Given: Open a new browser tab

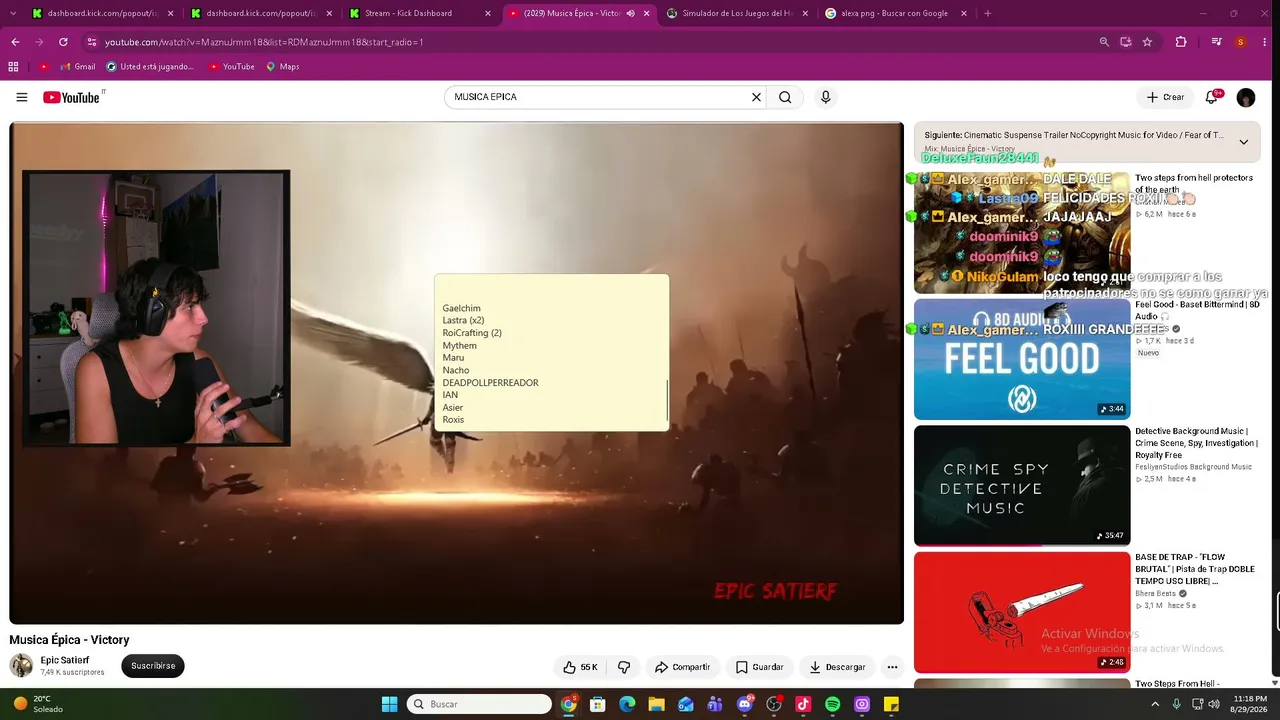Looking at the screenshot, I should [987, 13].
